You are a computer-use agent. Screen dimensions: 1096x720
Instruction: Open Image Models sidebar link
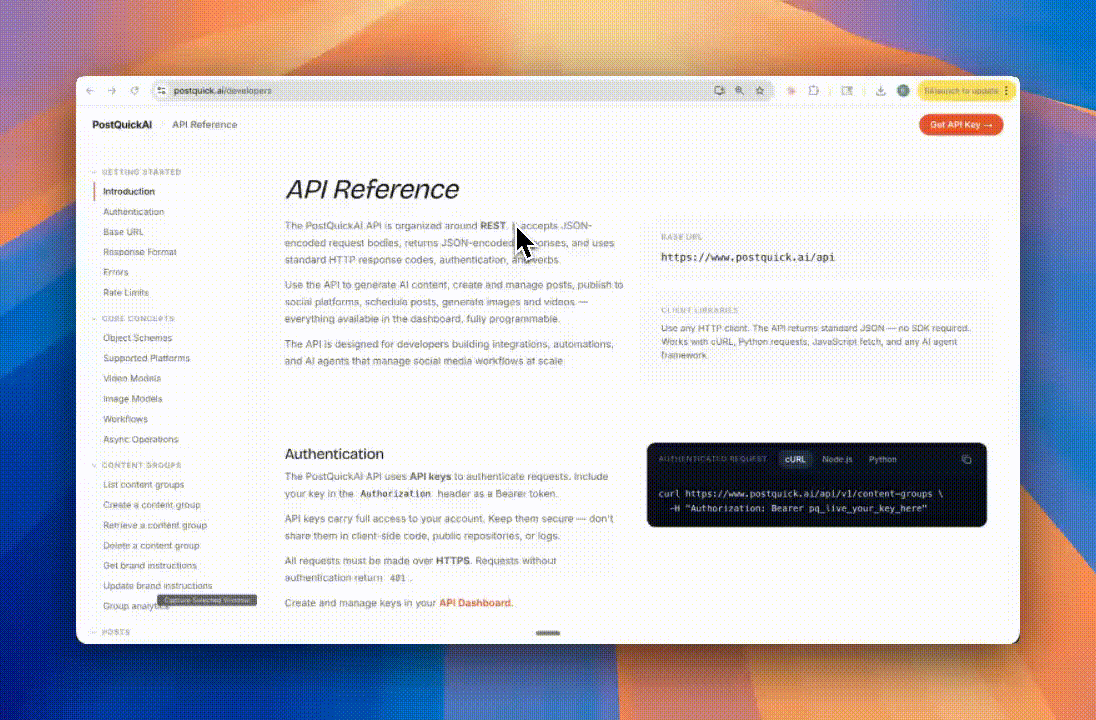point(132,399)
